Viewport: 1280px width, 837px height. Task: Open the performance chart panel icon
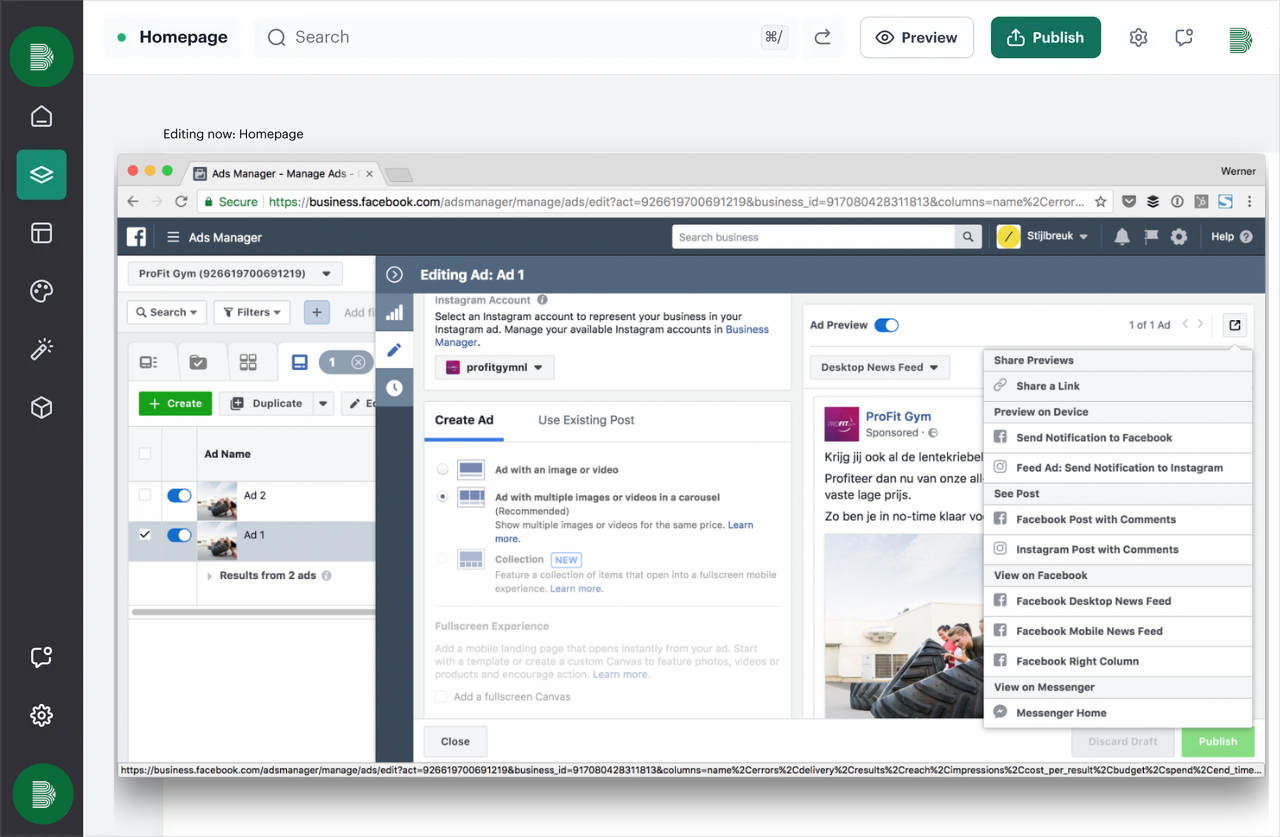tap(394, 311)
